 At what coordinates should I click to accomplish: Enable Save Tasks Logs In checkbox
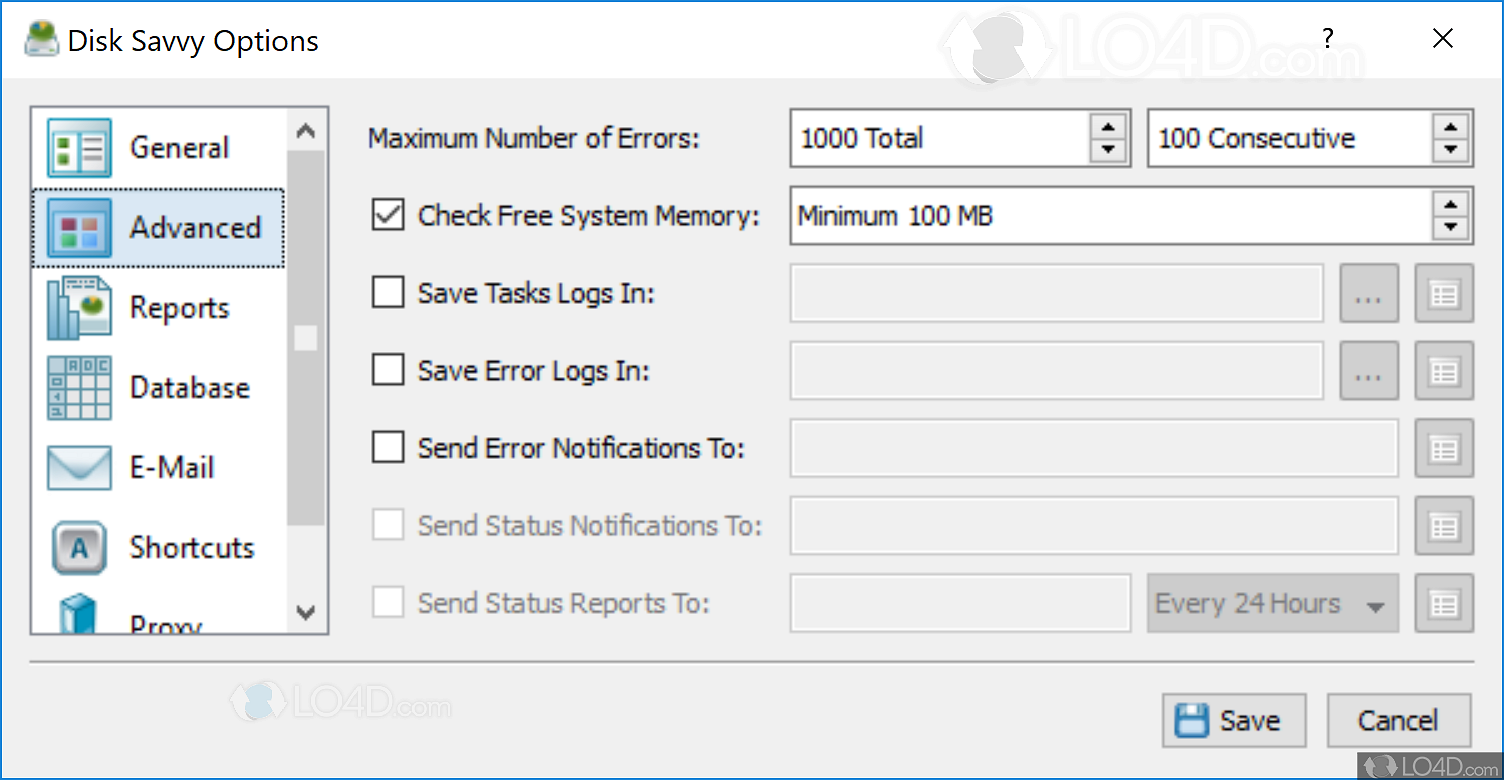click(388, 293)
